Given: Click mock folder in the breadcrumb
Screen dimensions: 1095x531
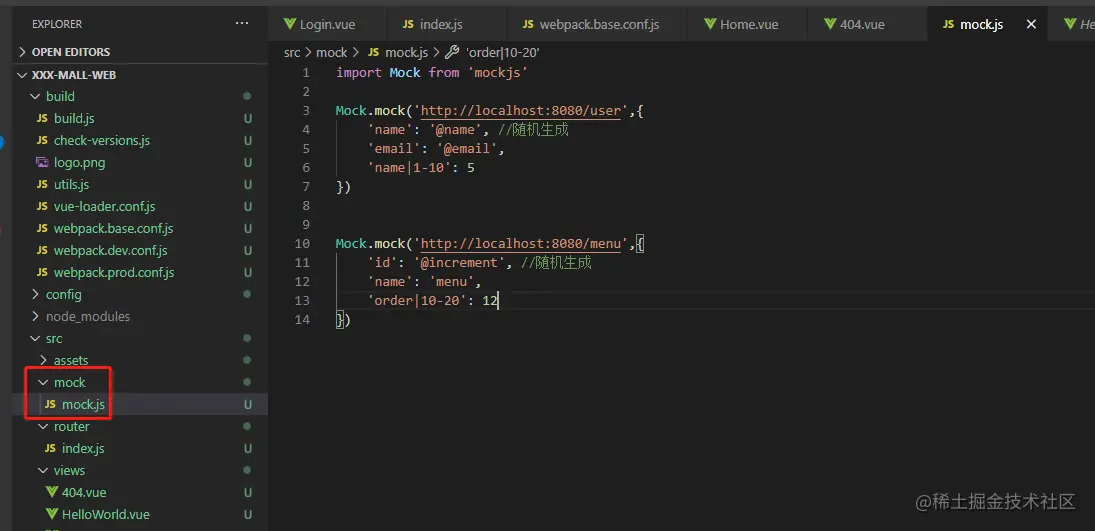Looking at the screenshot, I should tap(332, 52).
